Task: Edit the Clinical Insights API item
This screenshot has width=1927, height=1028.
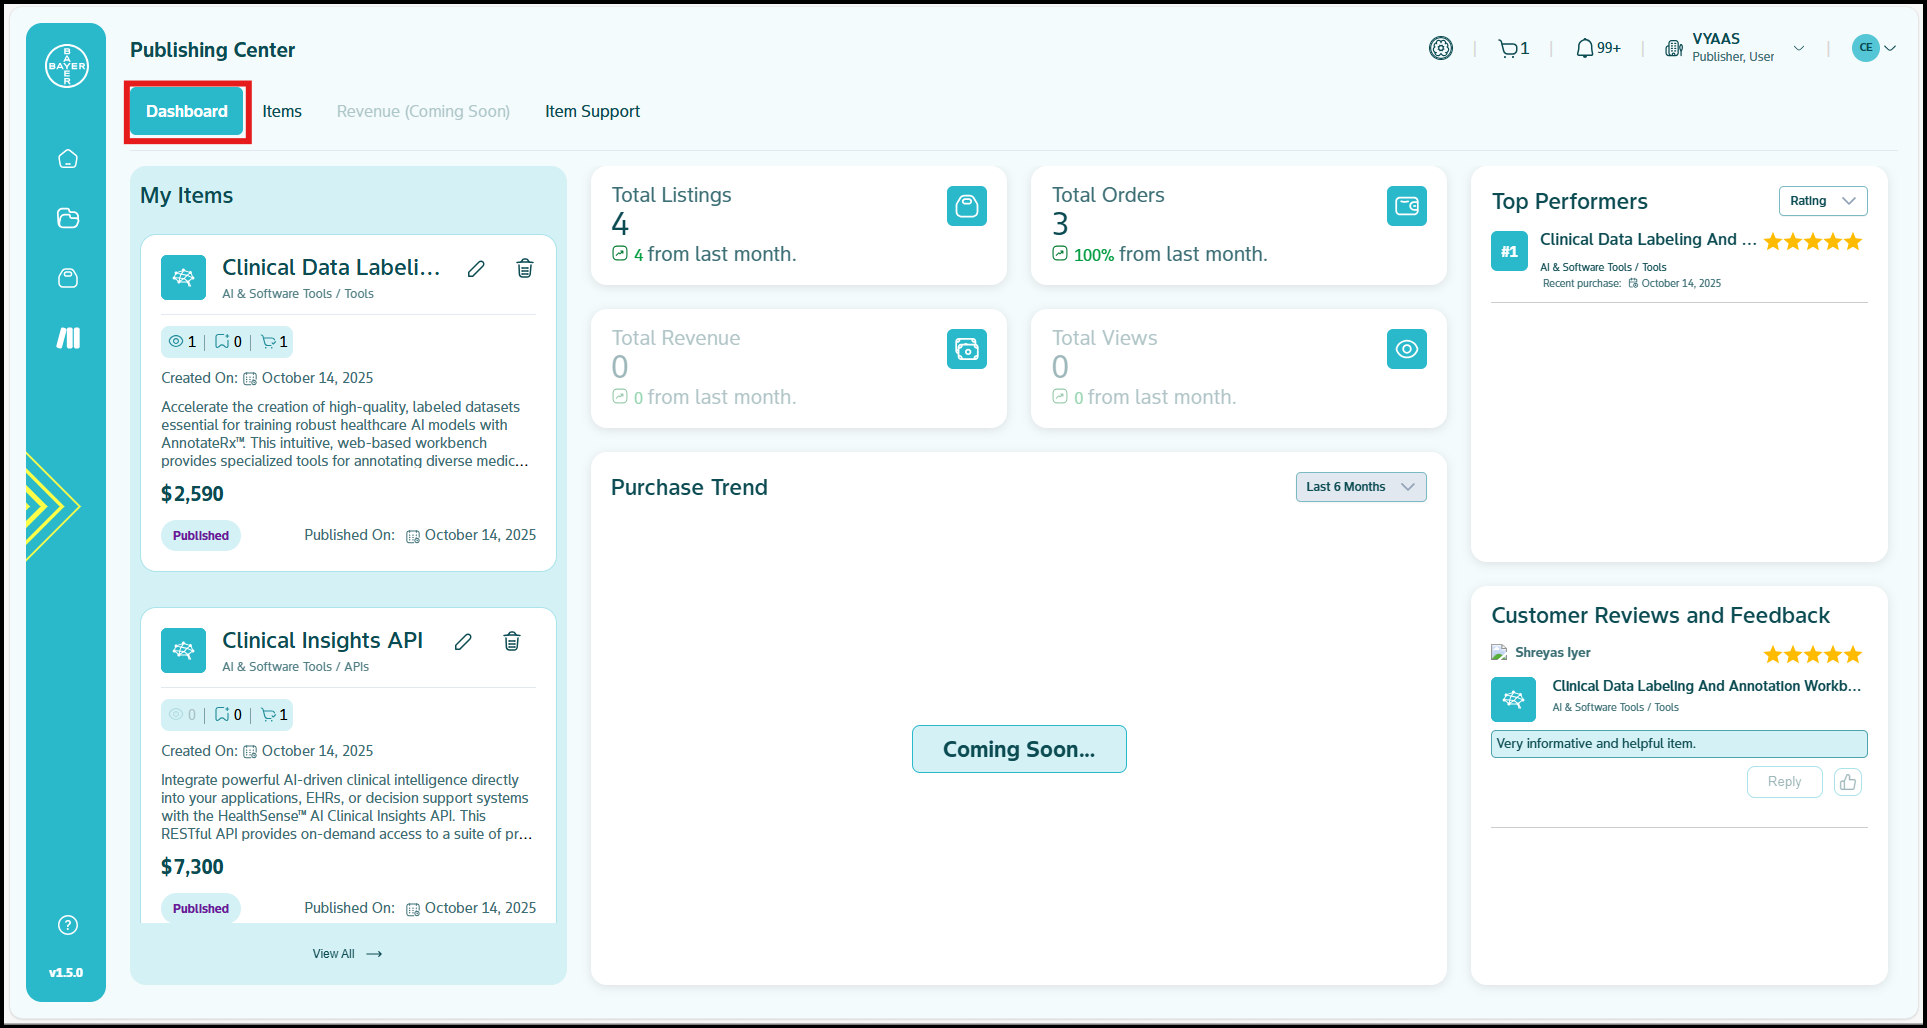Action: click(x=463, y=642)
